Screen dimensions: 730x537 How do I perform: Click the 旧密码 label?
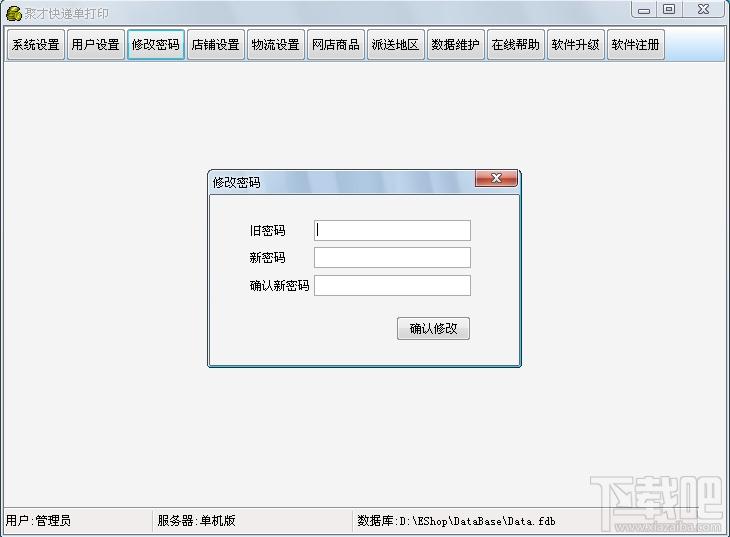point(268,231)
